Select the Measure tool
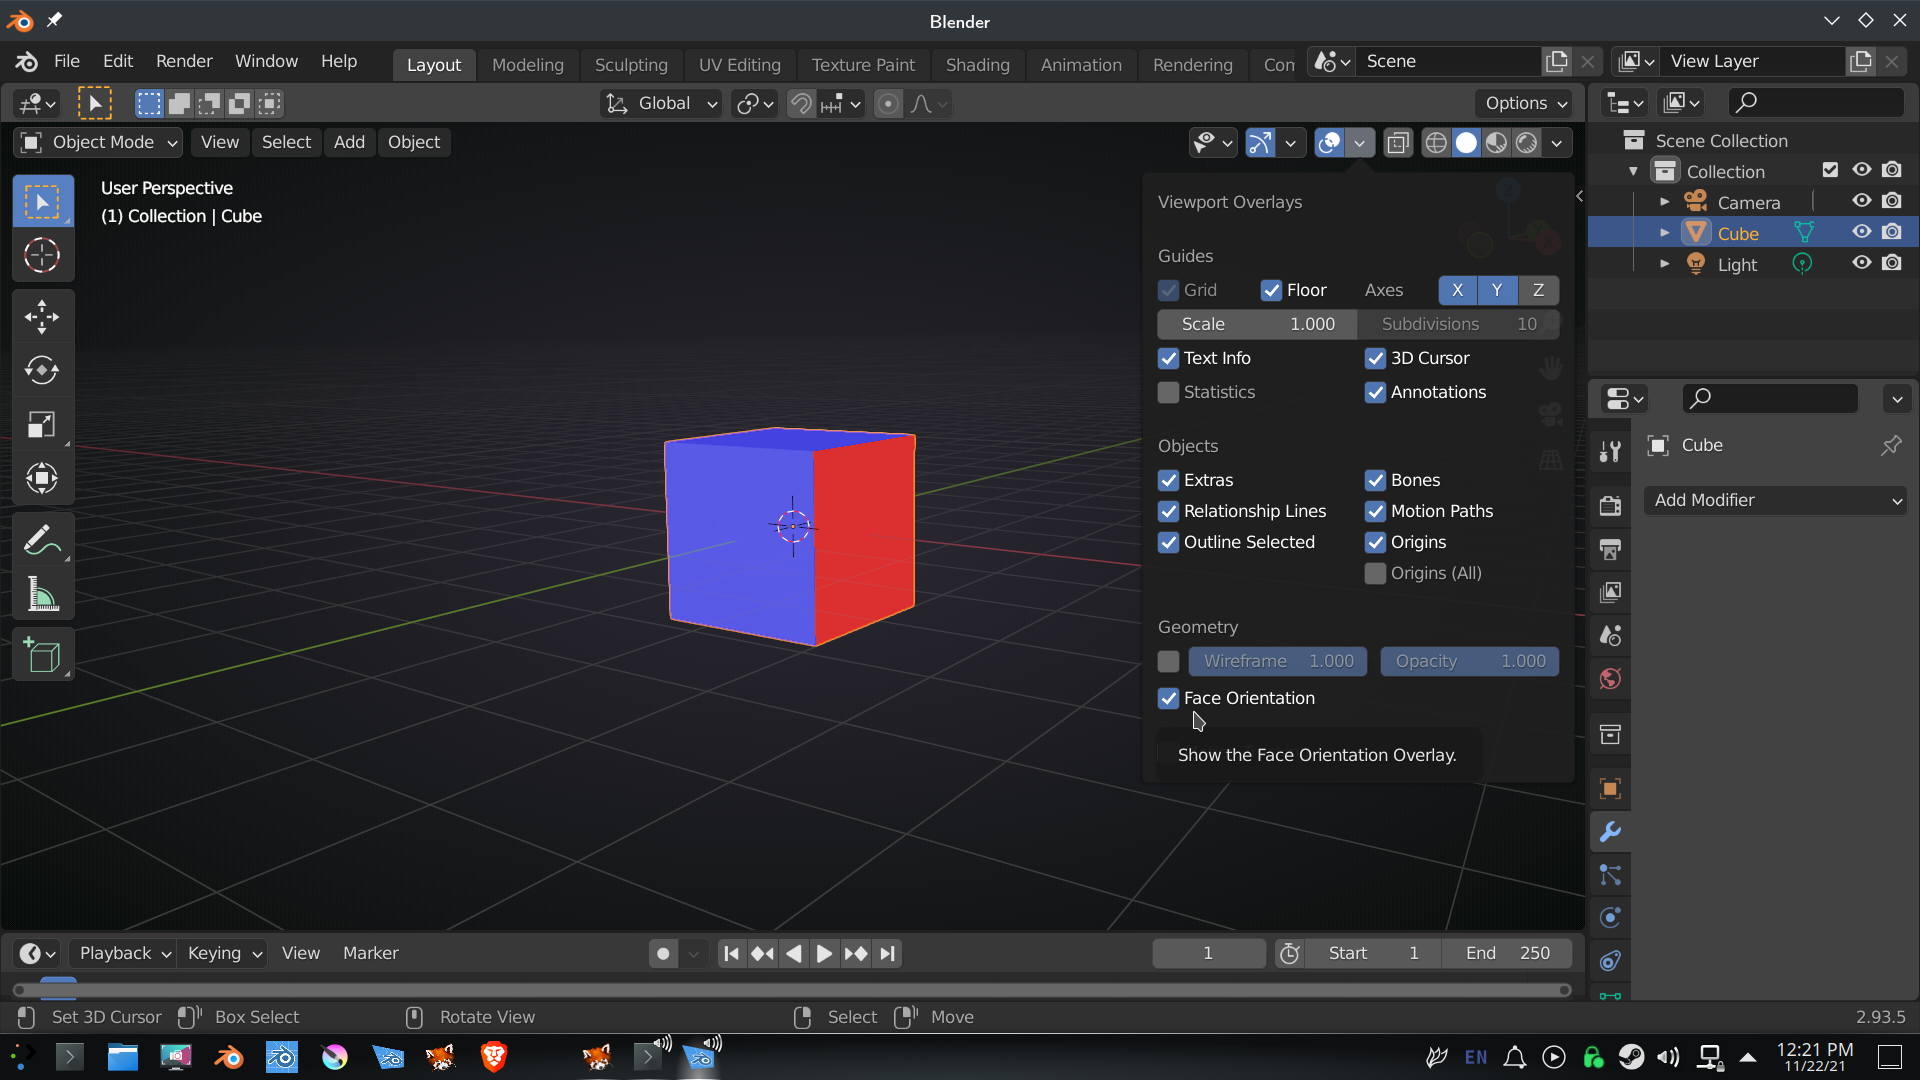This screenshot has width=1920, height=1080. (42, 594)
